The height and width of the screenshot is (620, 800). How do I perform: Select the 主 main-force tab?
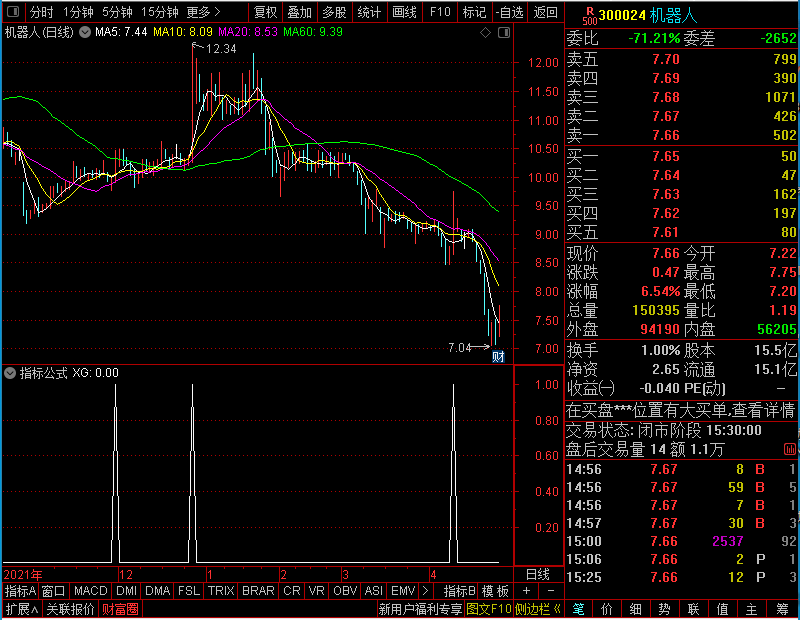tap(752, 609)
